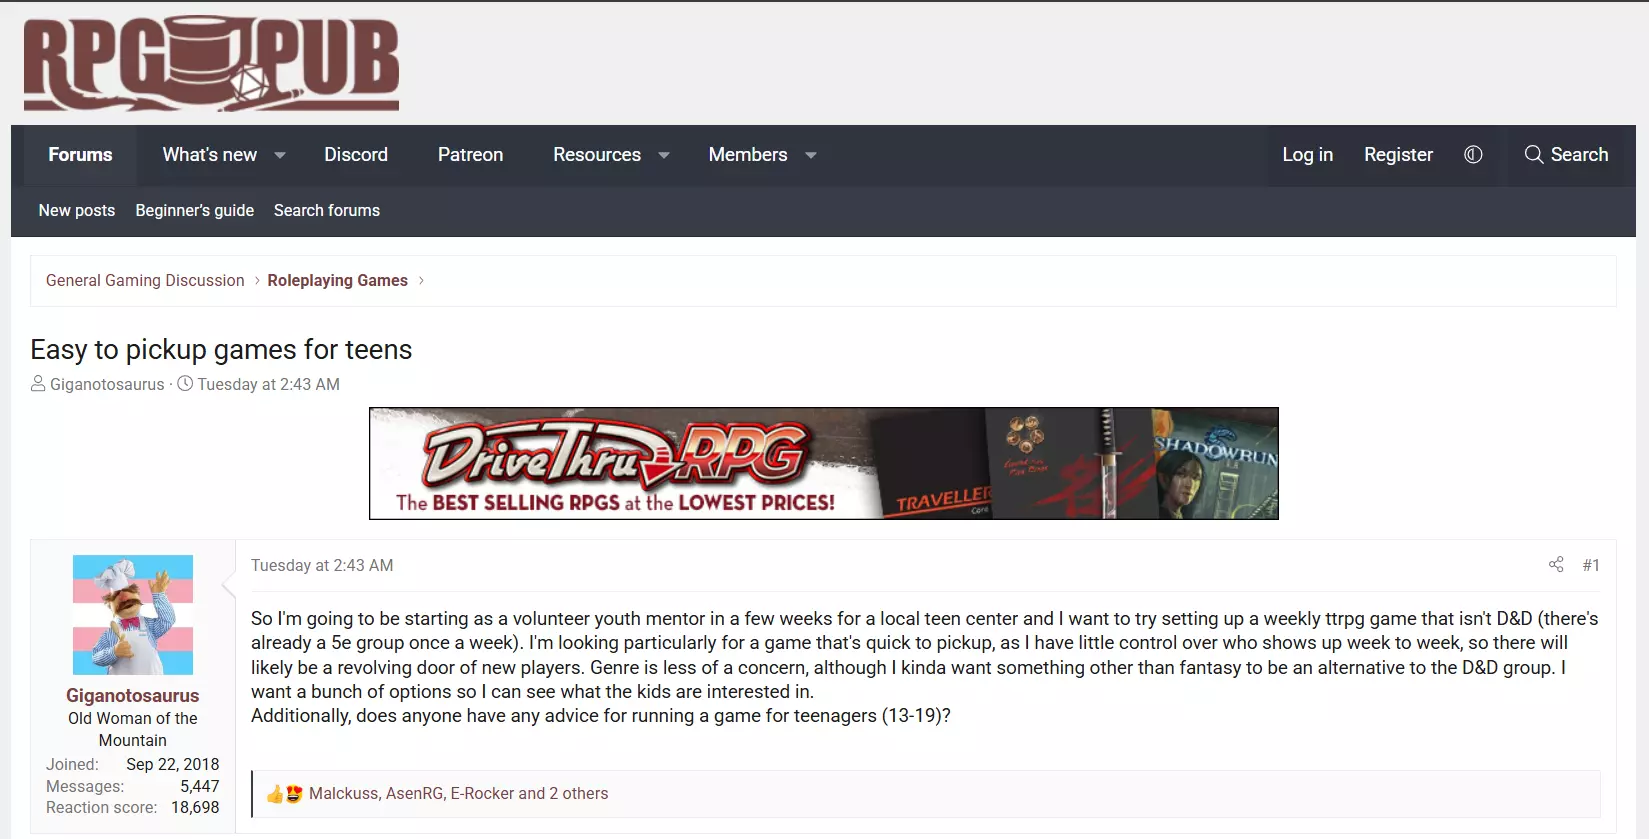Click the thread title Easy to pickup games for teens
Viewport: 1649px width, 839px height.
coord(221,349)
